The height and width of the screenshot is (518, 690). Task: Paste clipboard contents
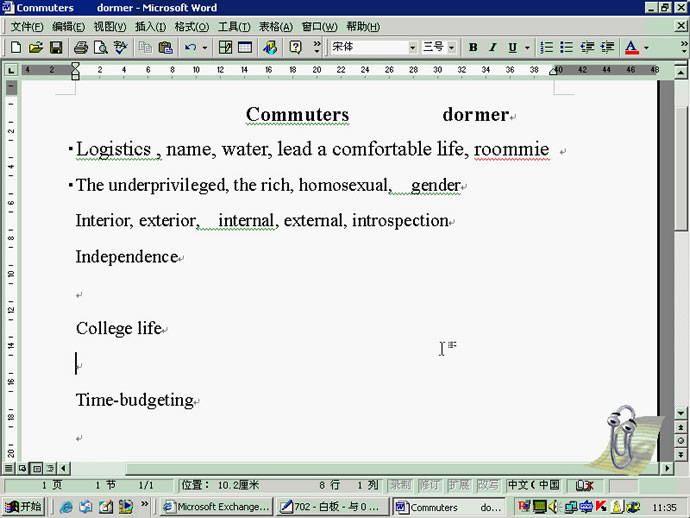[165, 47]
